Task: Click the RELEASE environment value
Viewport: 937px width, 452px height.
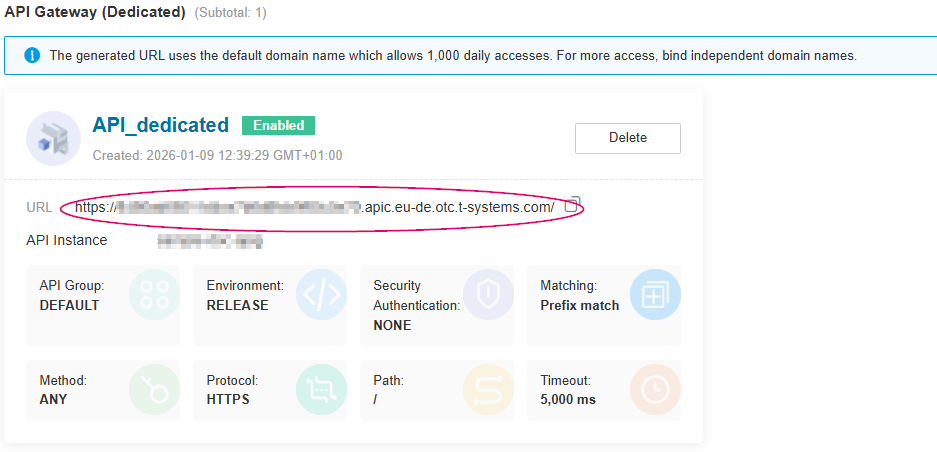Action: point(237,305)
